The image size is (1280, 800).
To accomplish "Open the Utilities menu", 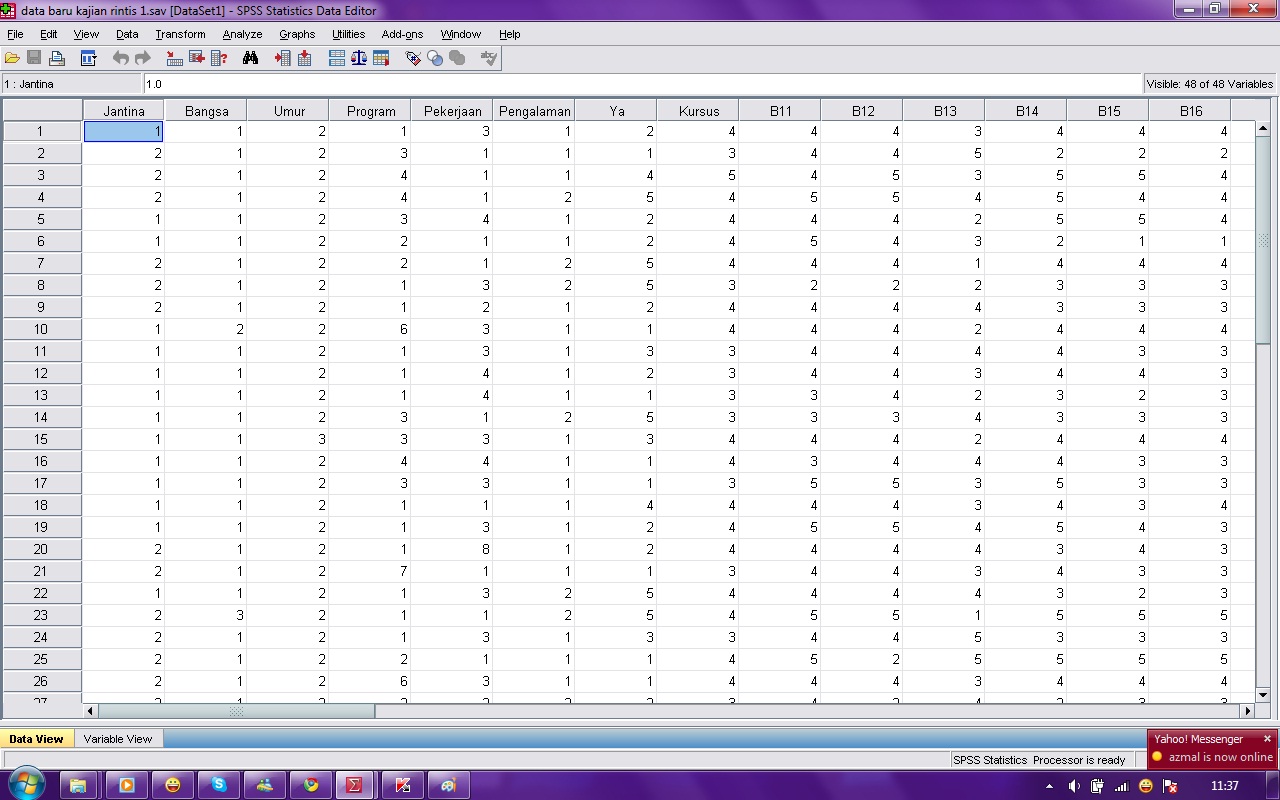I will 349,34.
